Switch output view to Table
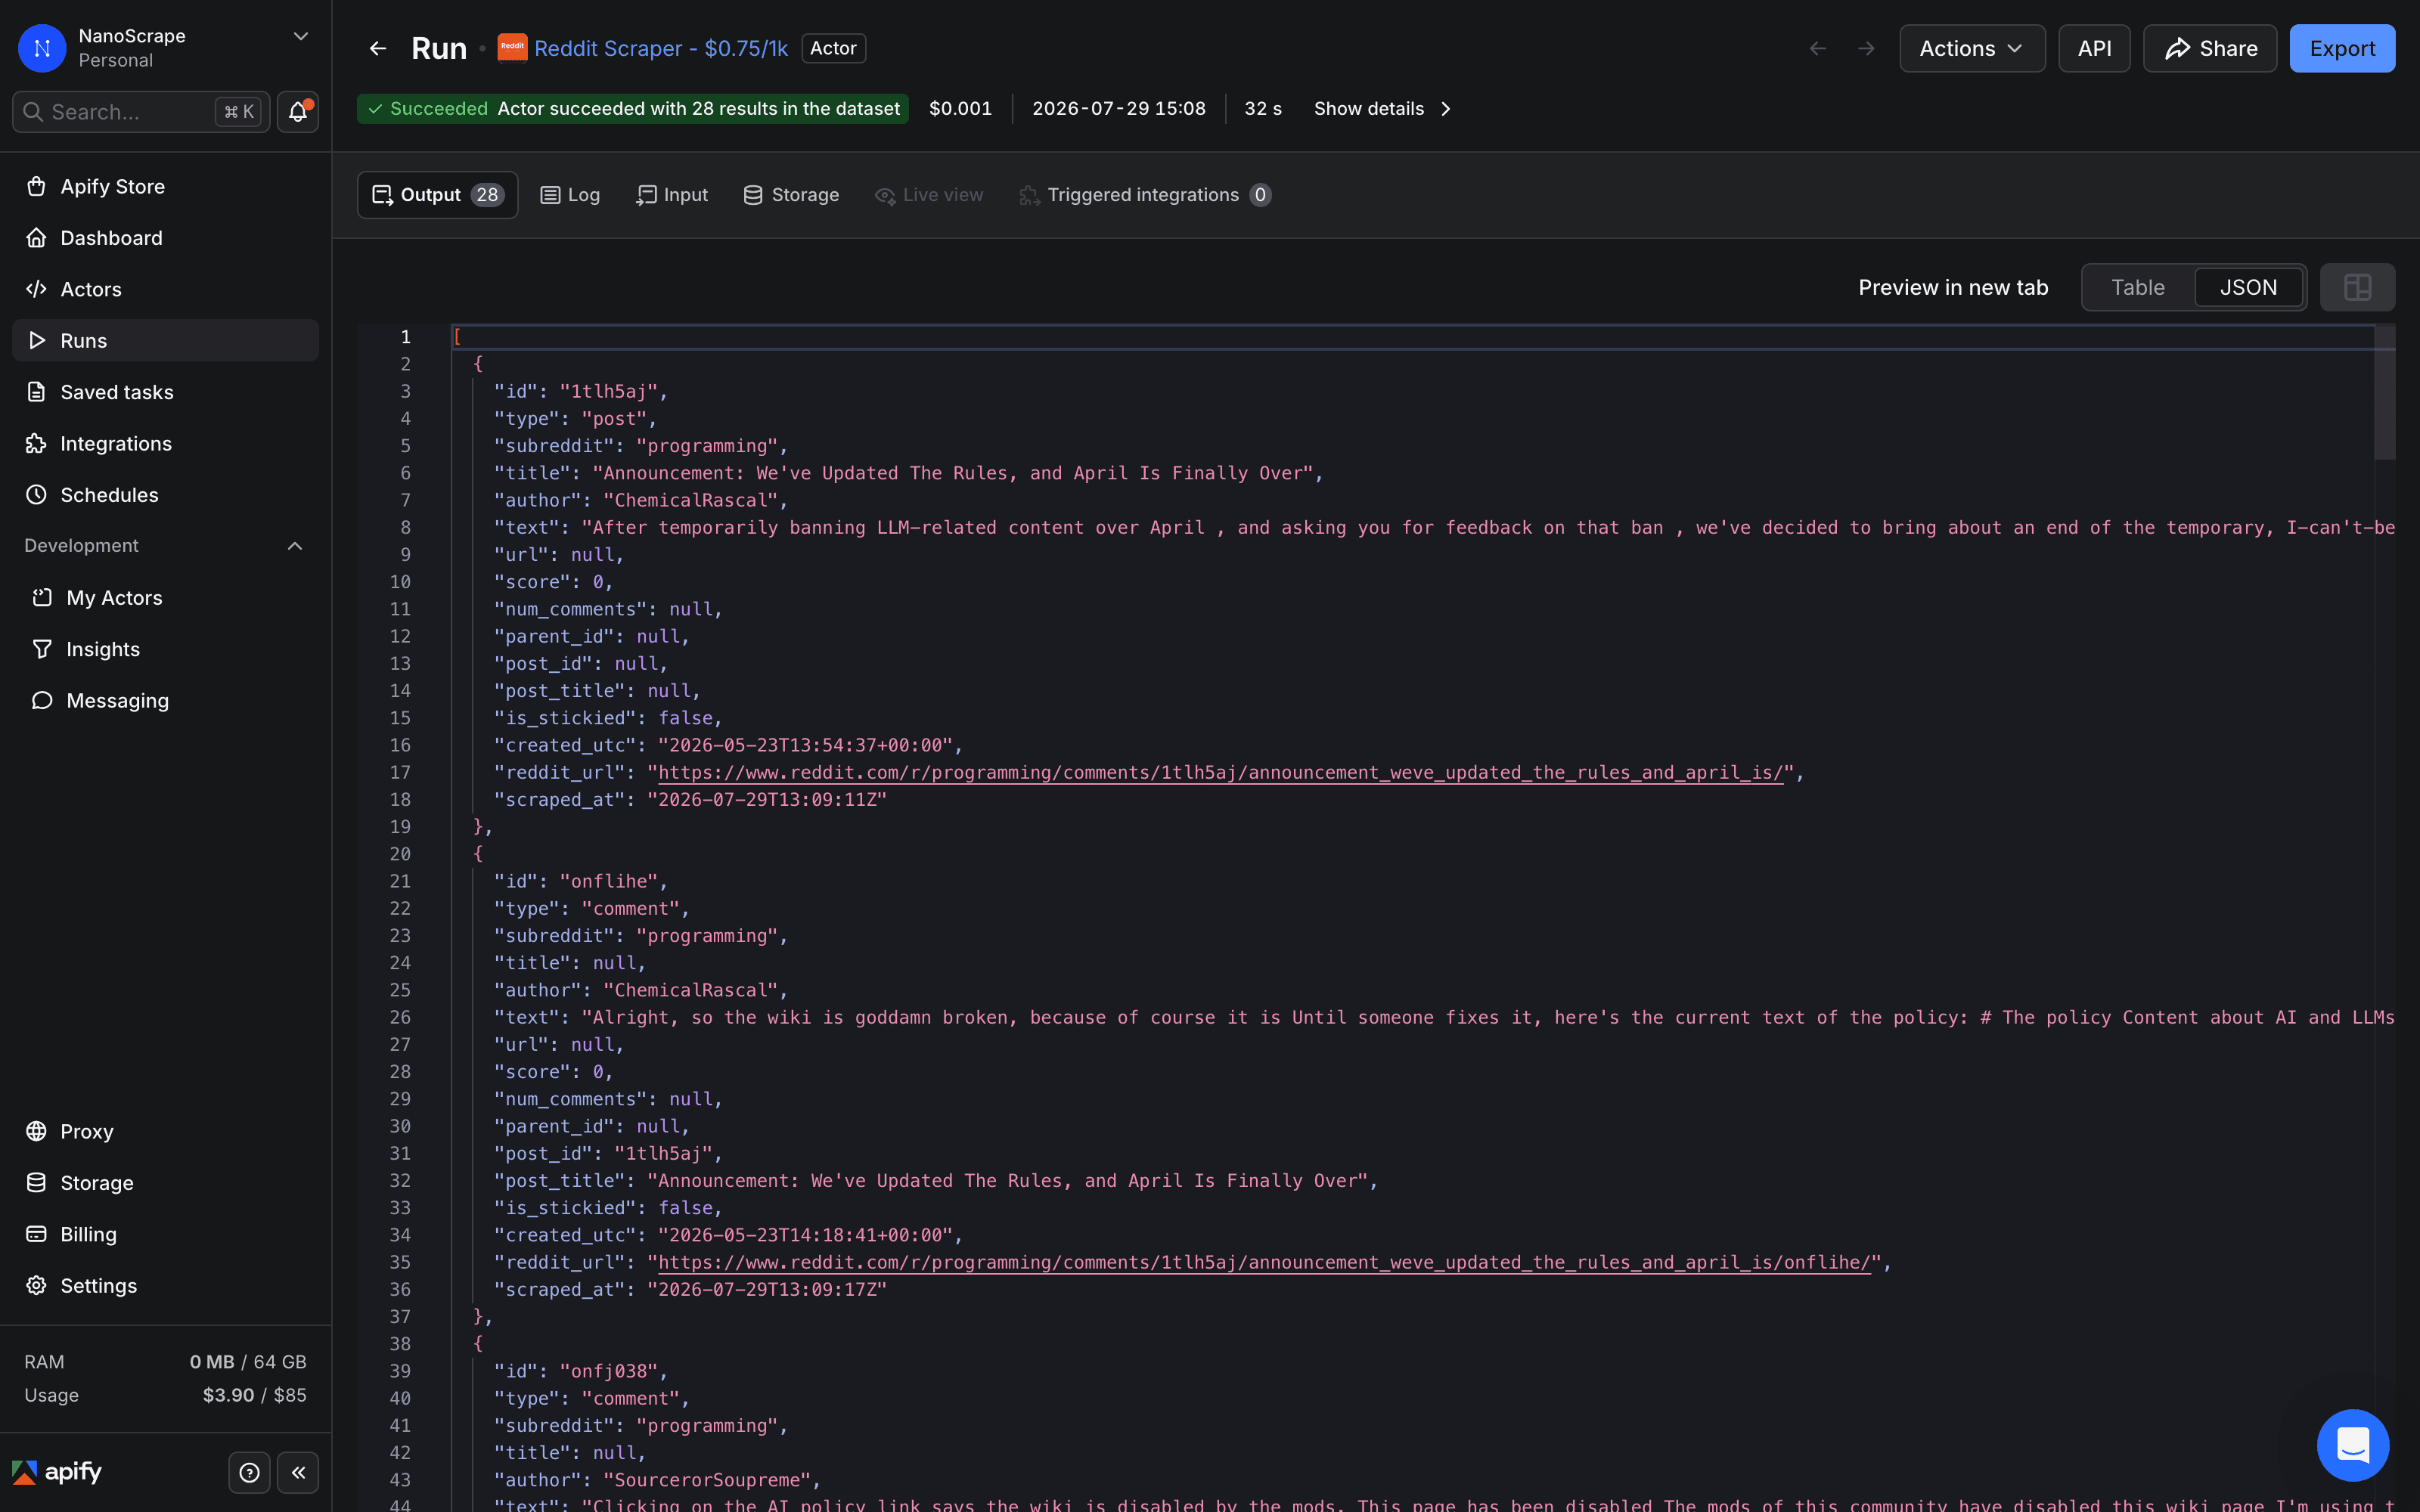2420x1512 pixels. pyautogui.click(x=2138, y=287)
